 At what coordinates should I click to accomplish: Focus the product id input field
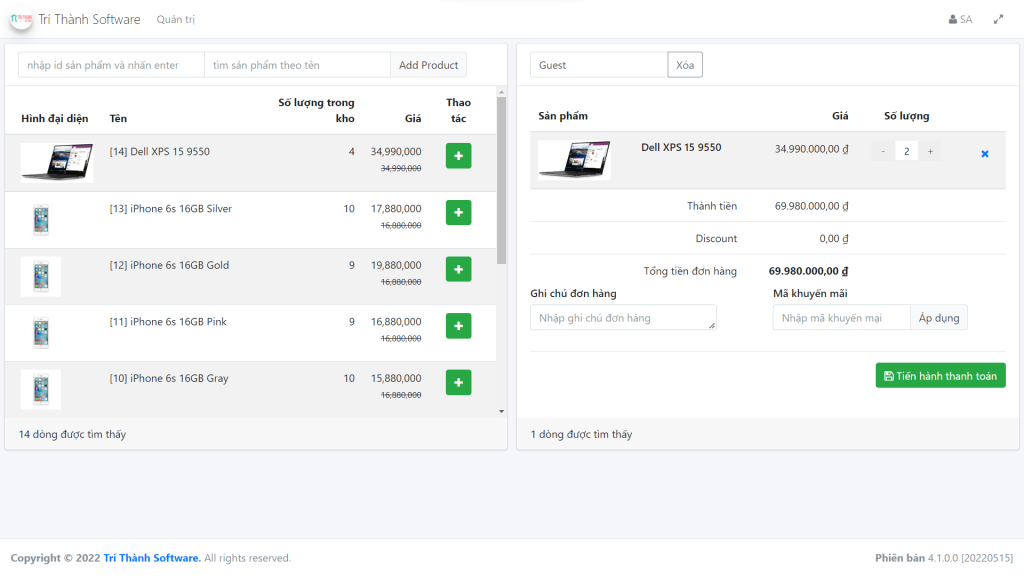[x=111, y=65]
